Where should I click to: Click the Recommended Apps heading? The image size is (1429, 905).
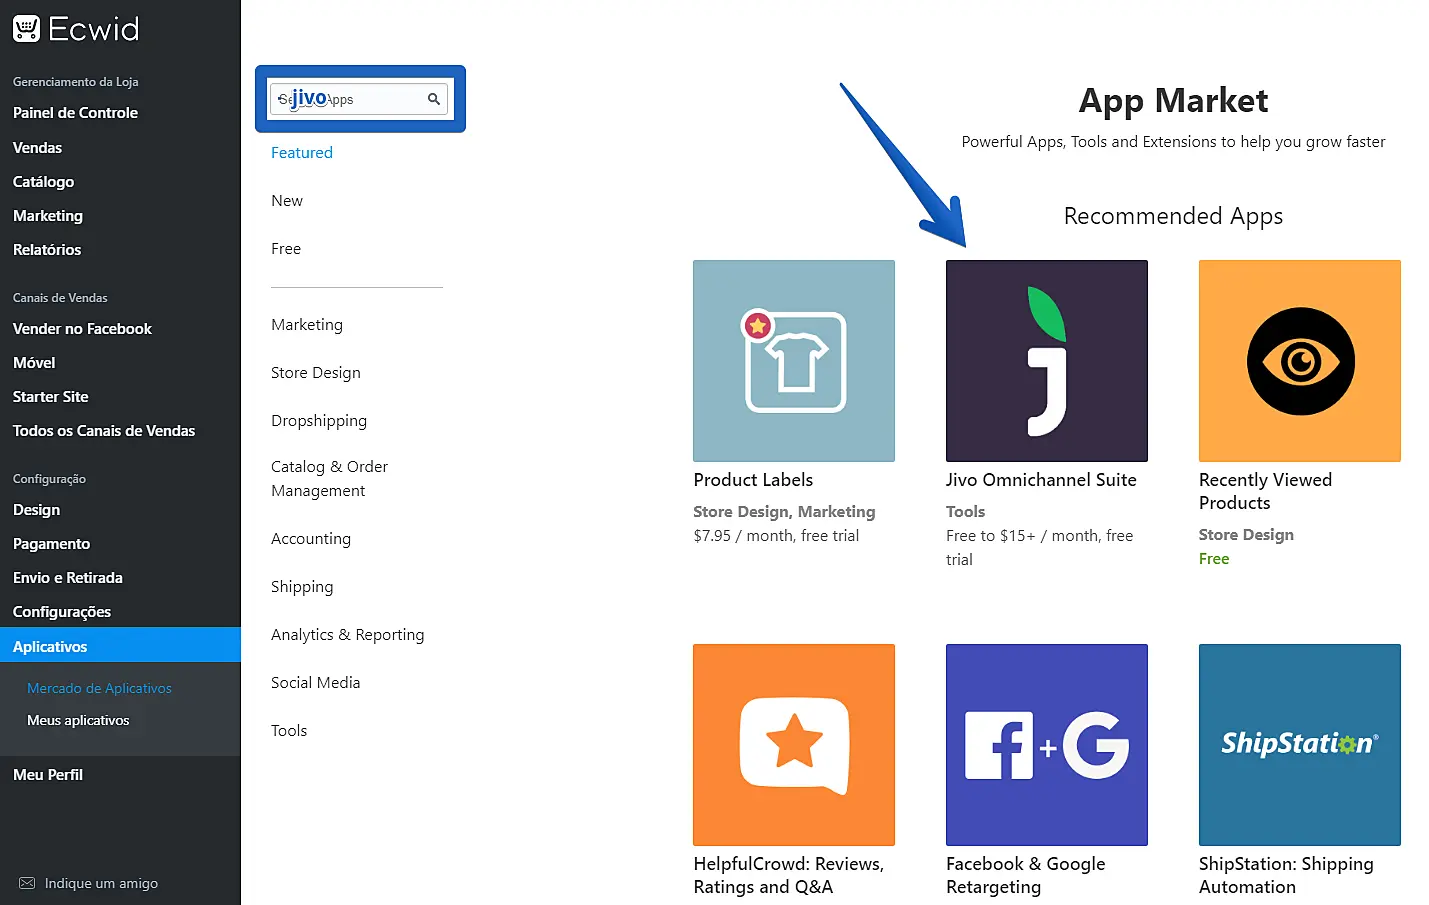(x=1173, y=217)
